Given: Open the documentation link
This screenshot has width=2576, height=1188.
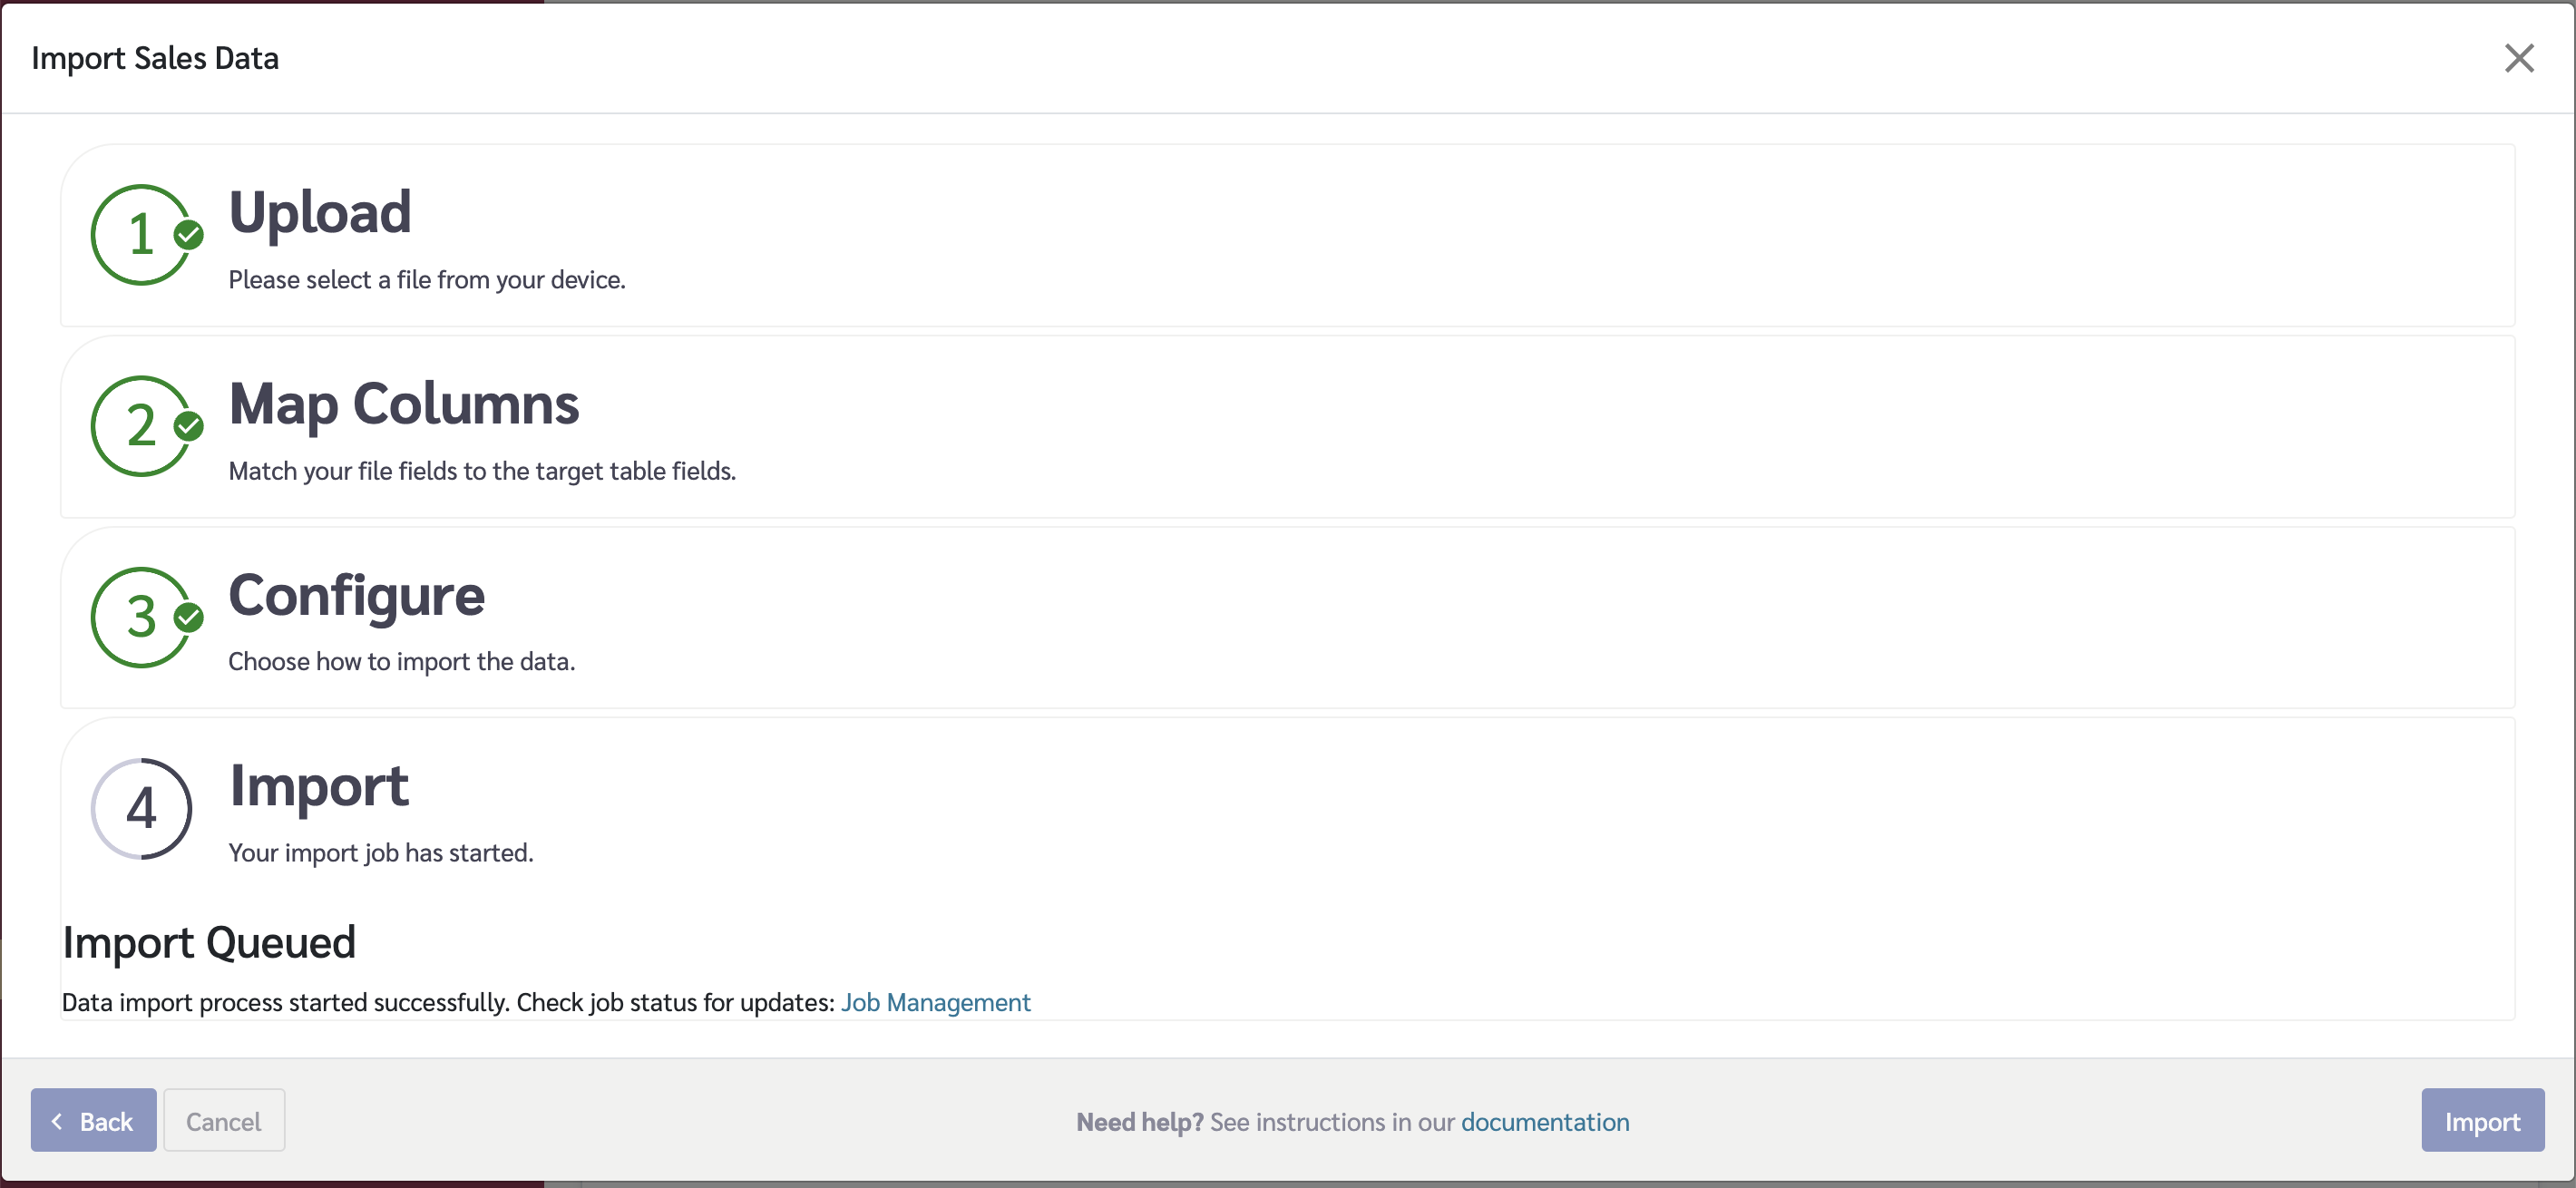Looking at the screenshot, I should [x=1544, y=1122].
